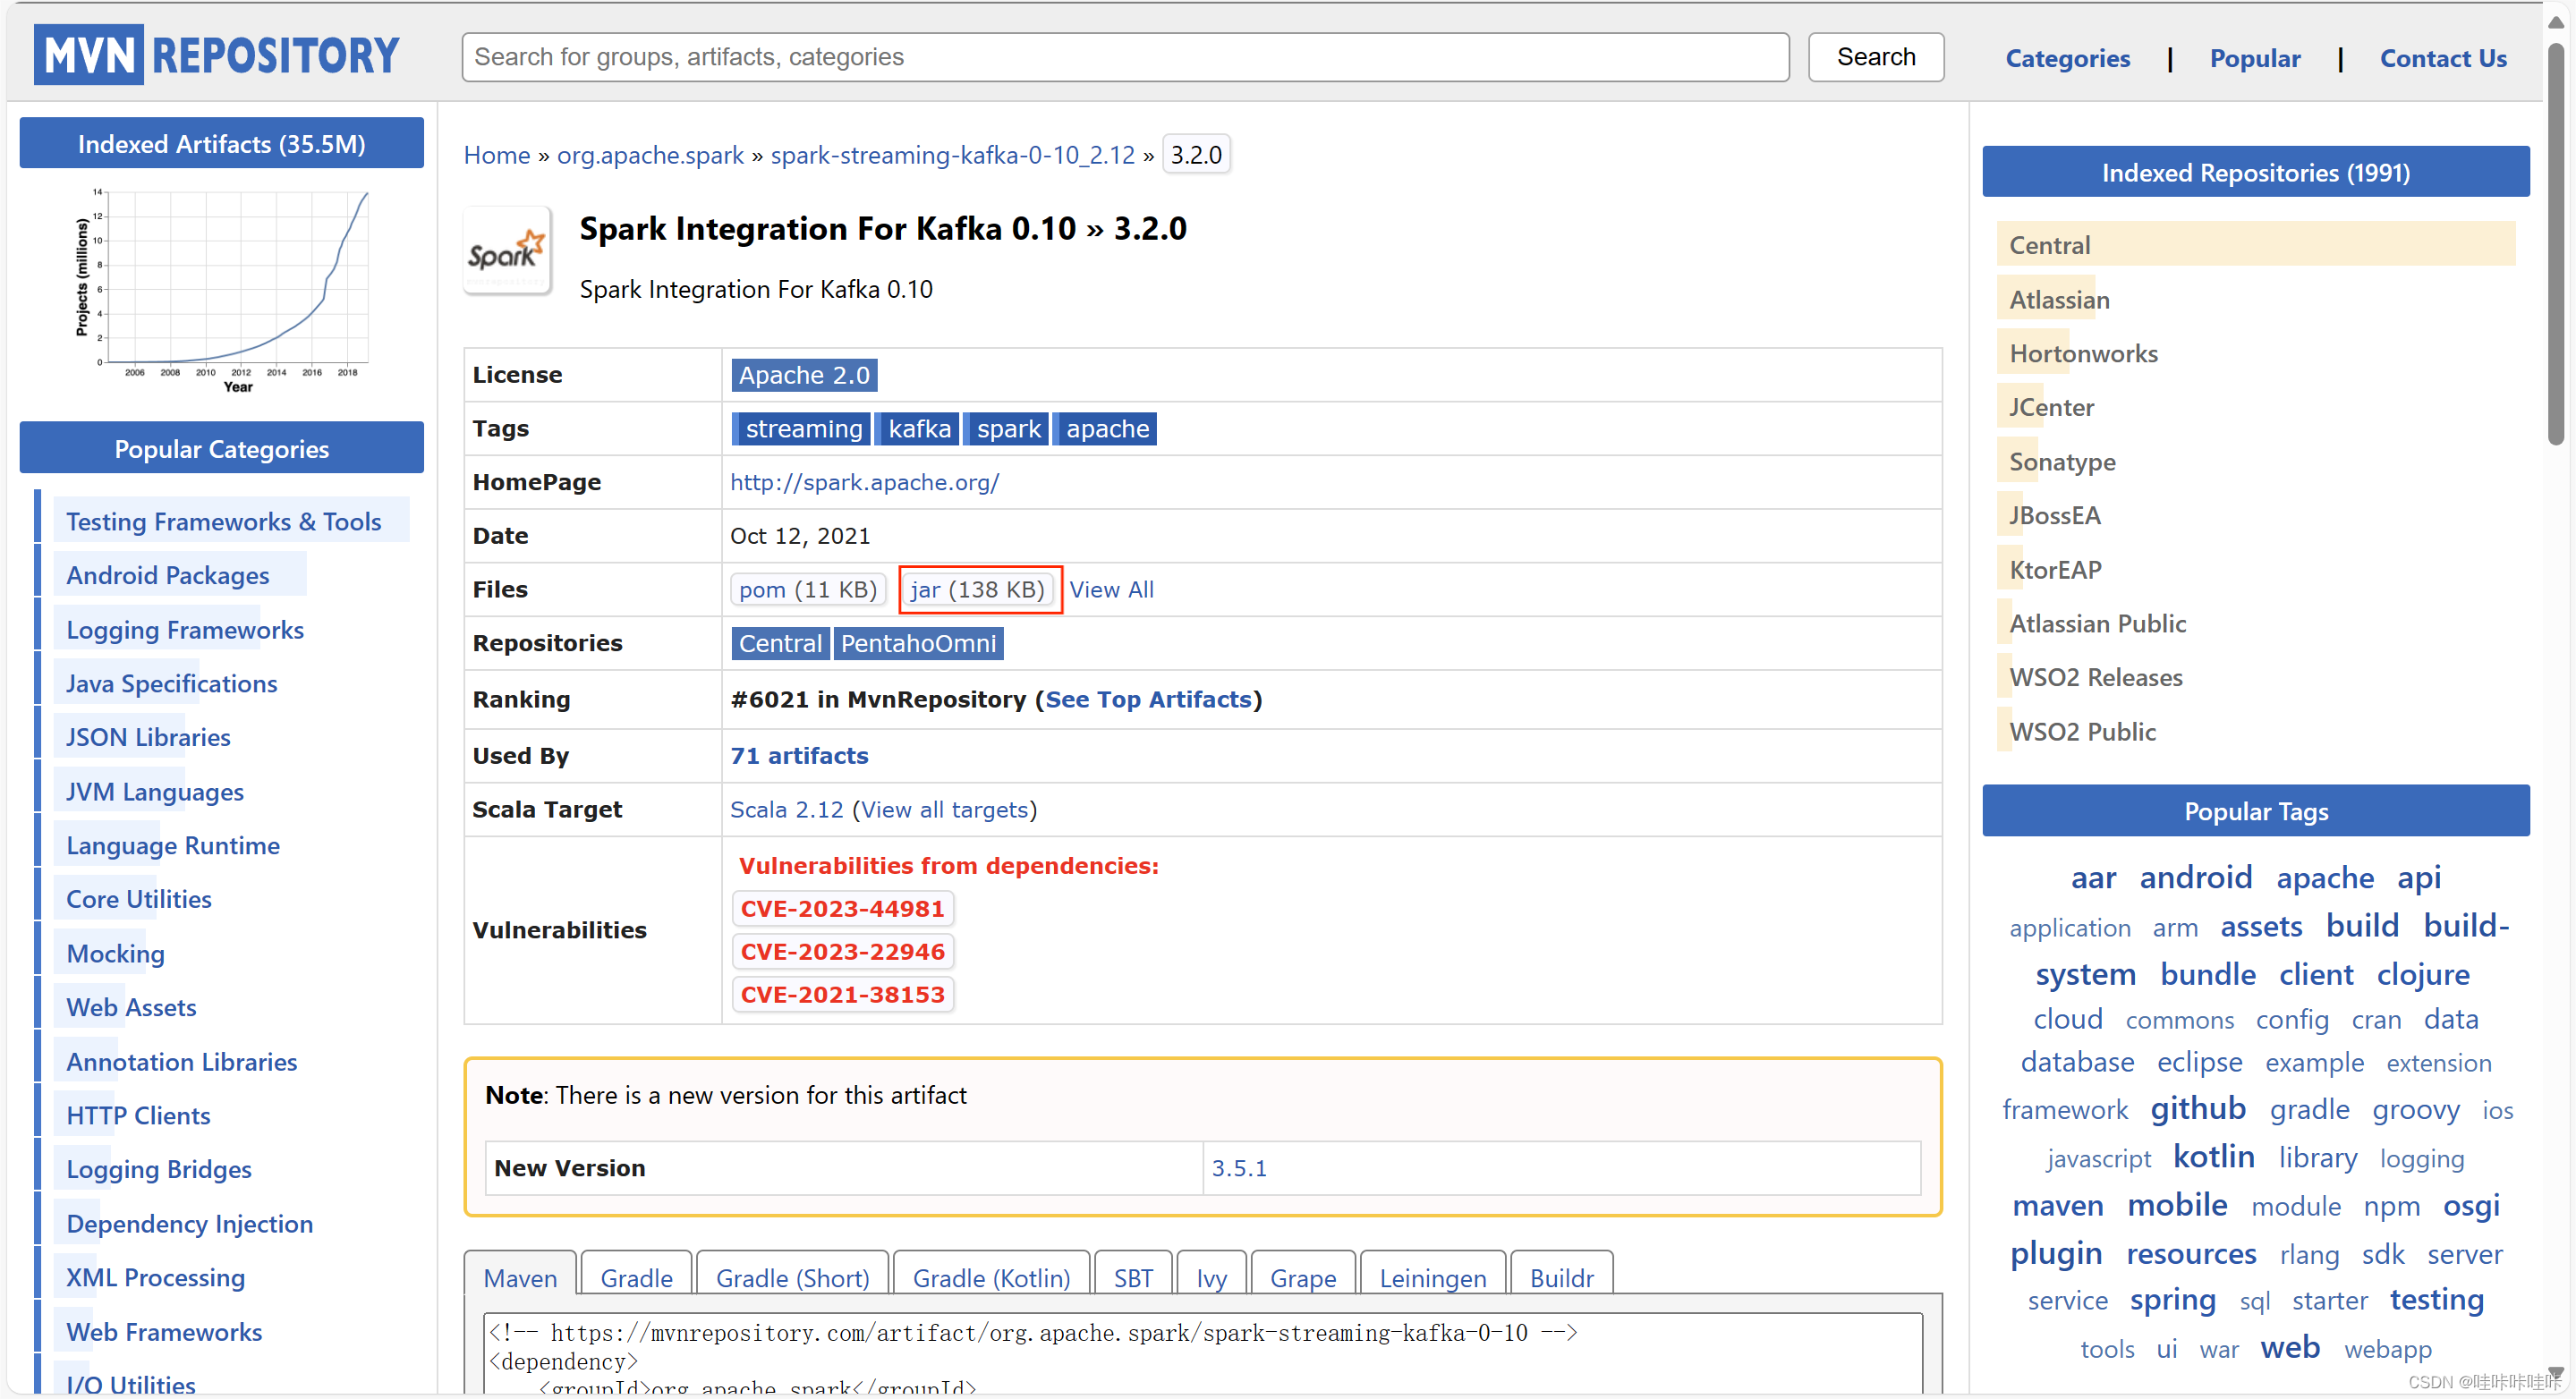
Task: Click the Apache 2.0 license badge
Action: (x=804, y=375)
